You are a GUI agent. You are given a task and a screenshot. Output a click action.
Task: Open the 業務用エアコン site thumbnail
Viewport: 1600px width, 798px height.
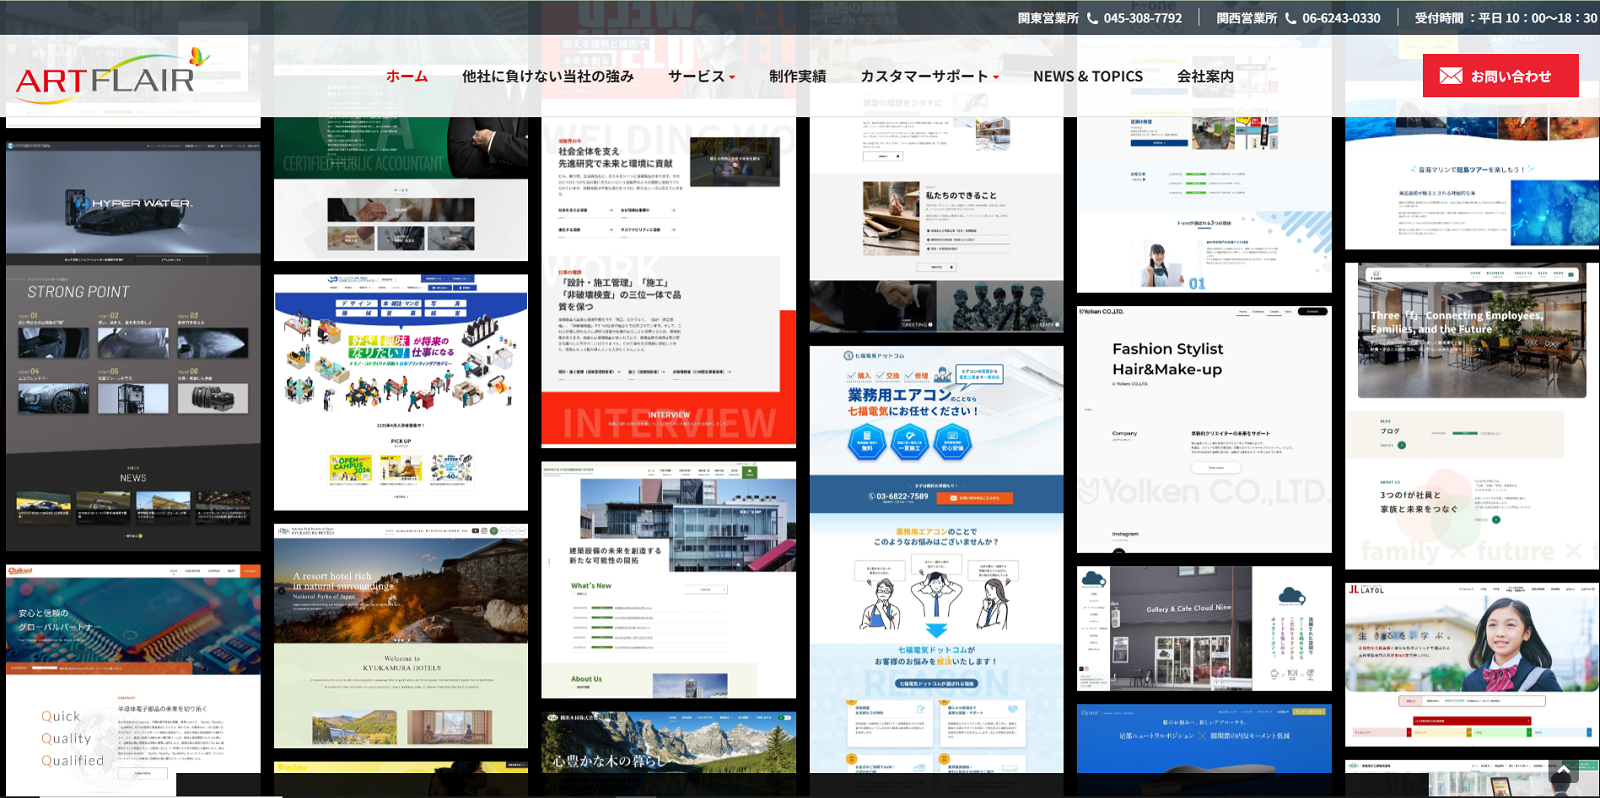(x=936, y=560)
